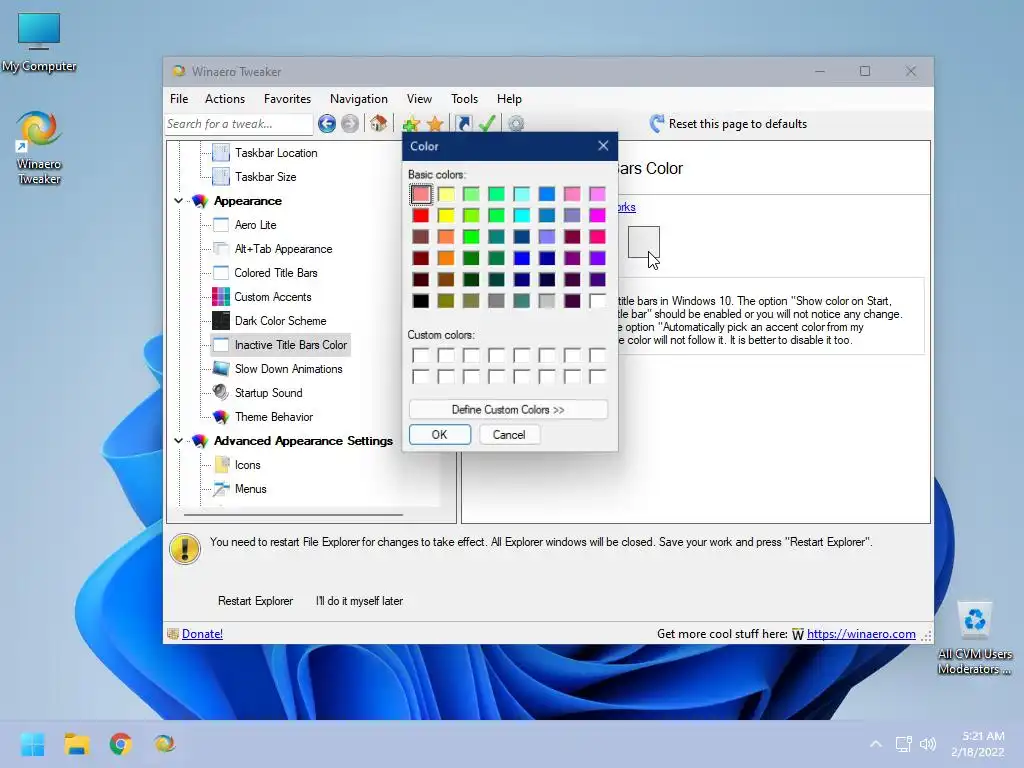Select the Taskbar Location icon
Screen dimensions: 1024x768
tap(221, 153)
